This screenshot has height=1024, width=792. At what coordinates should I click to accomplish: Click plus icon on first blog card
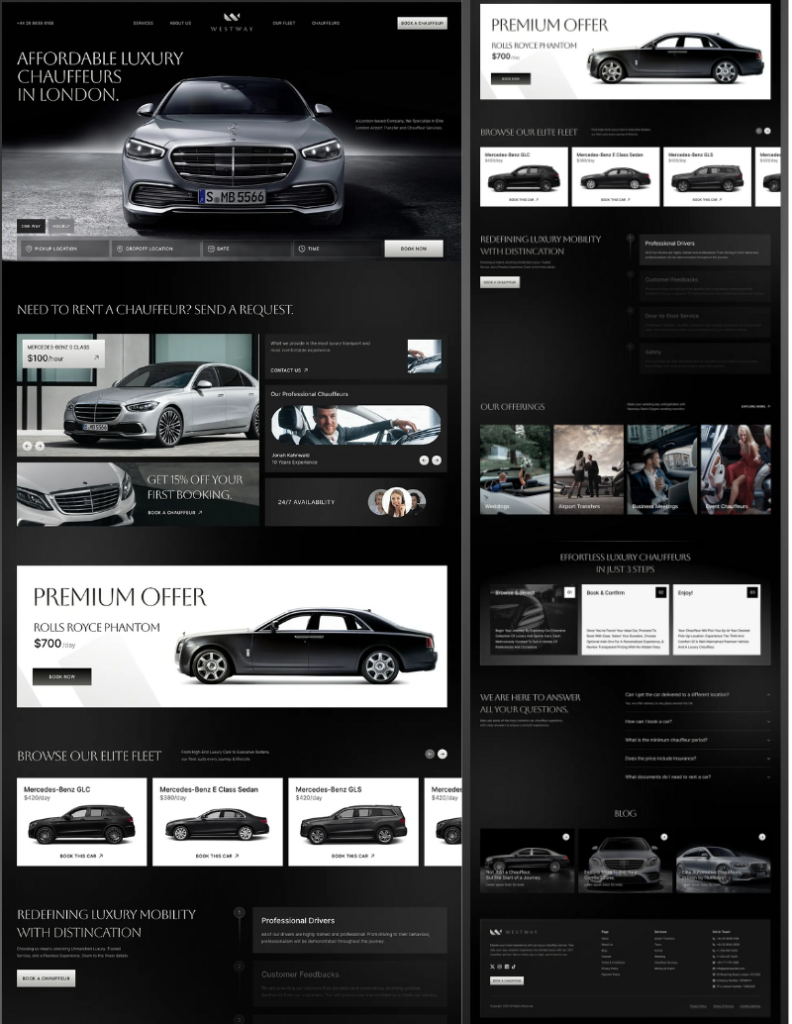click(x=566, y=837)
